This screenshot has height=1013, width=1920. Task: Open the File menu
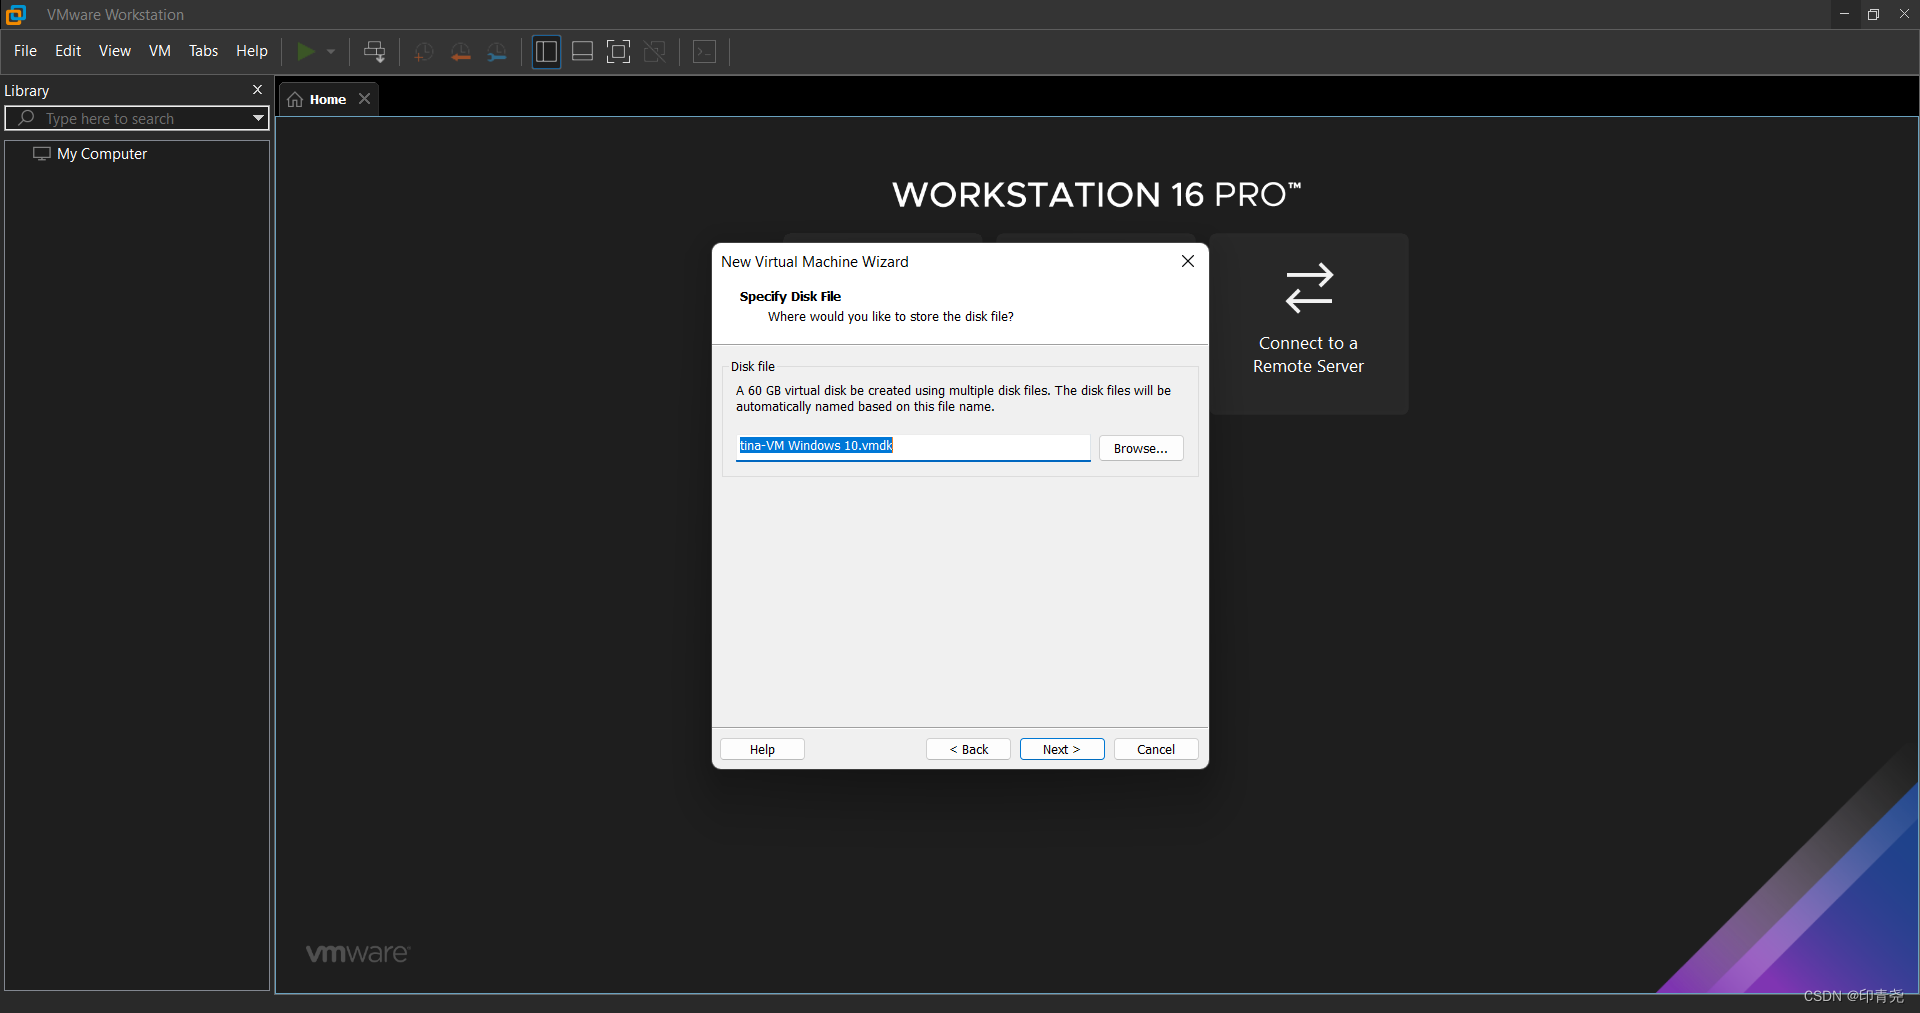25,51
